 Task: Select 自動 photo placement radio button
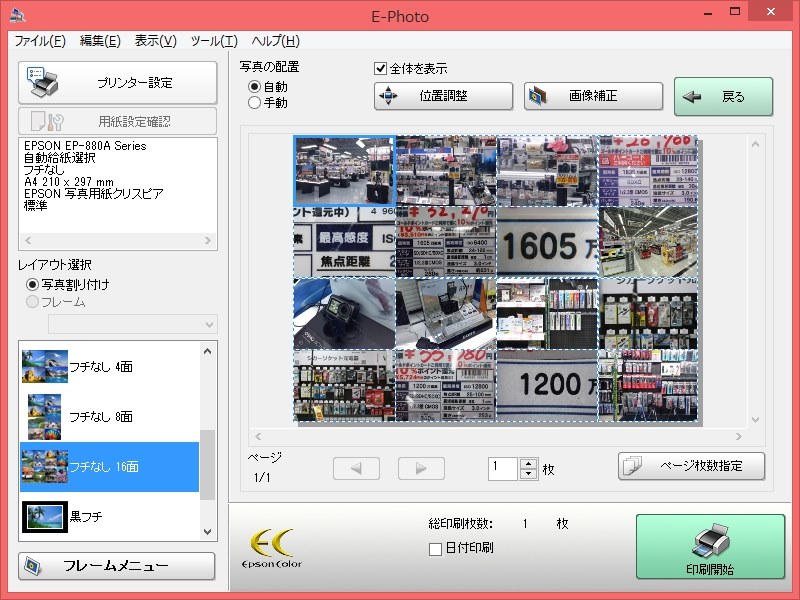click(x=255, y=87)
